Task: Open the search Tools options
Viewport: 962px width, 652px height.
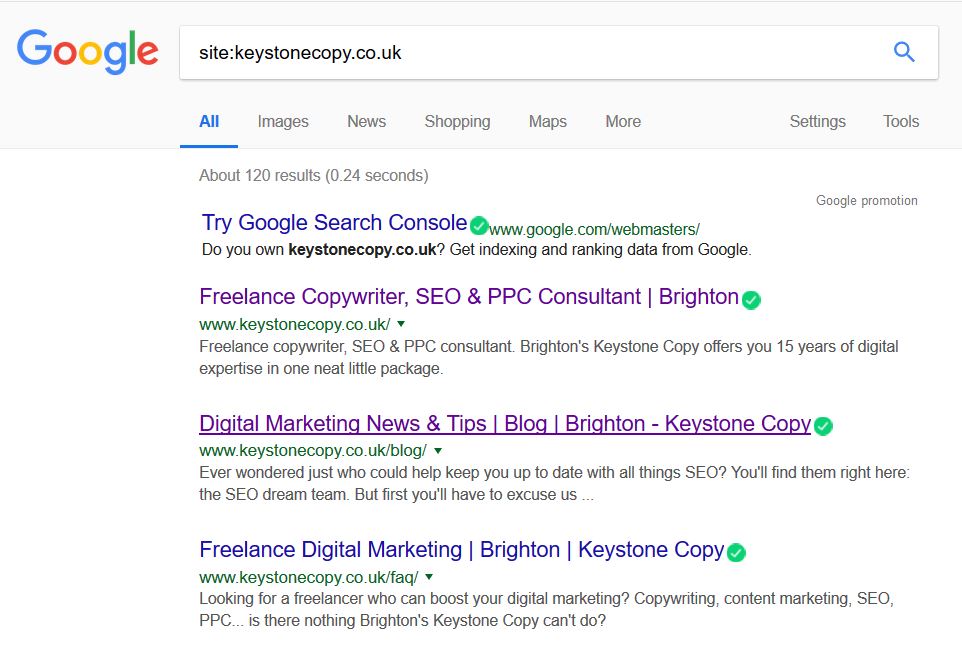Action: [900, 121]
